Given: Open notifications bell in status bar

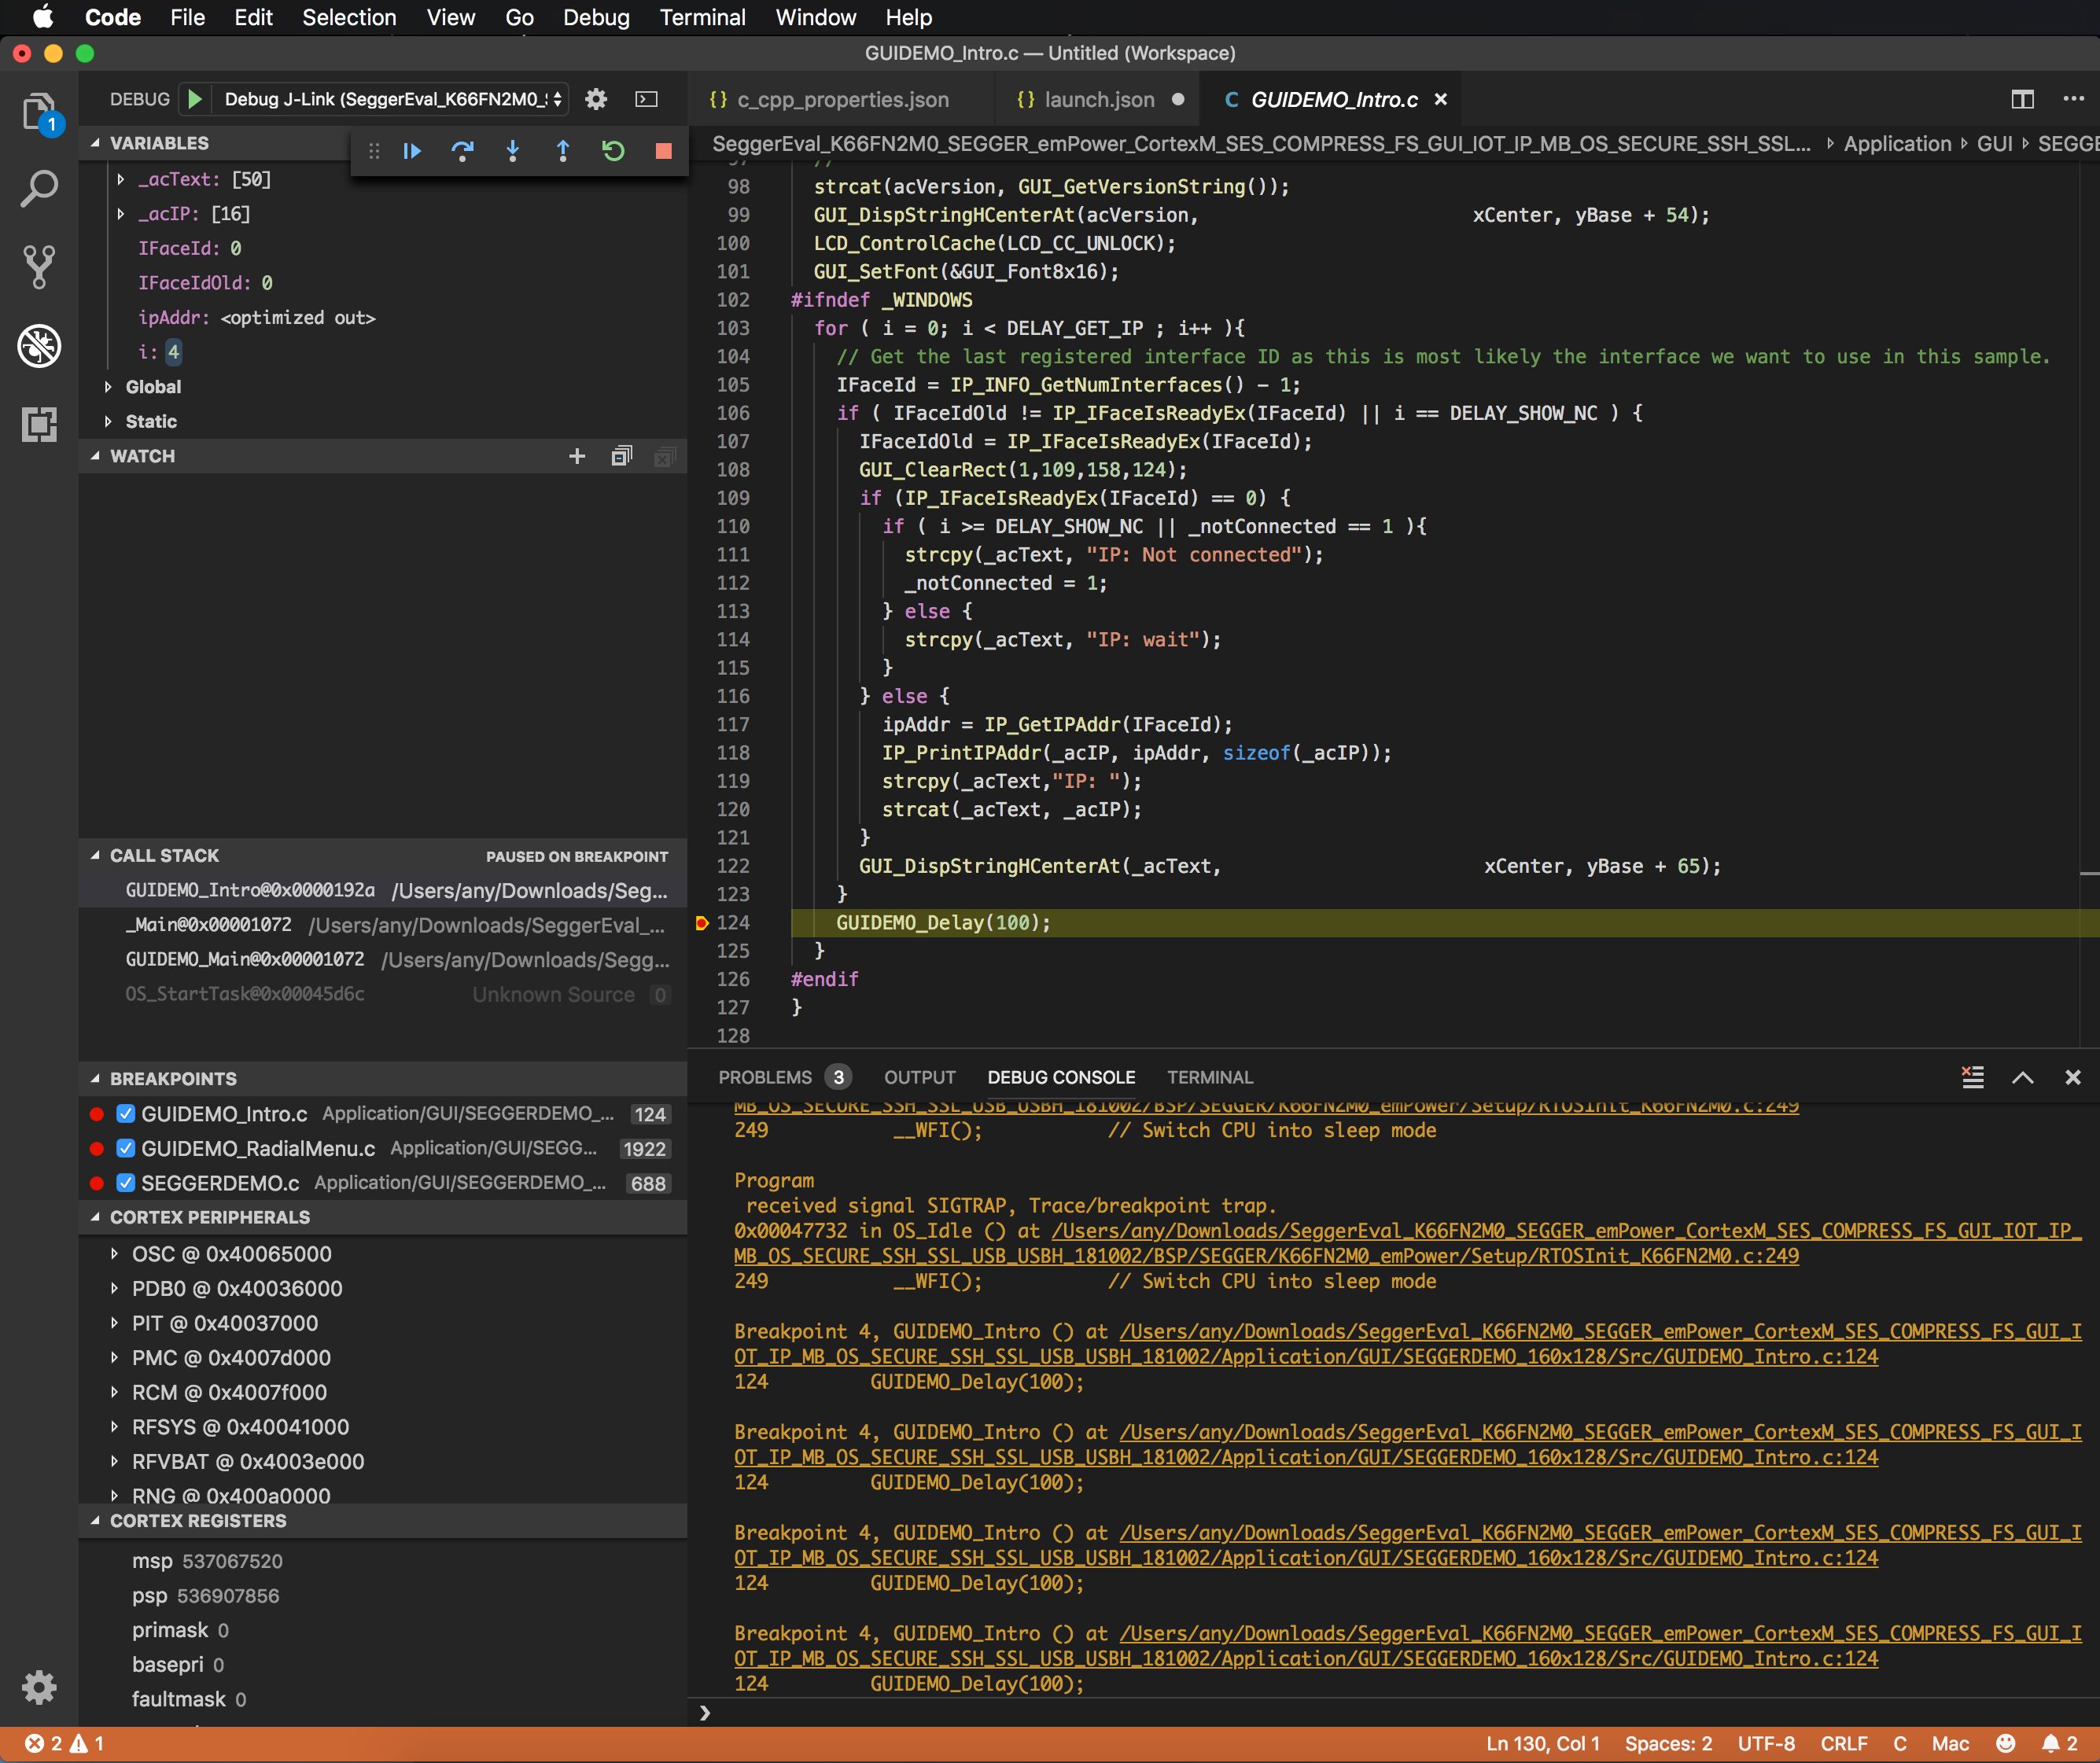Looking at the screenshot, I should (2059, 1743).
